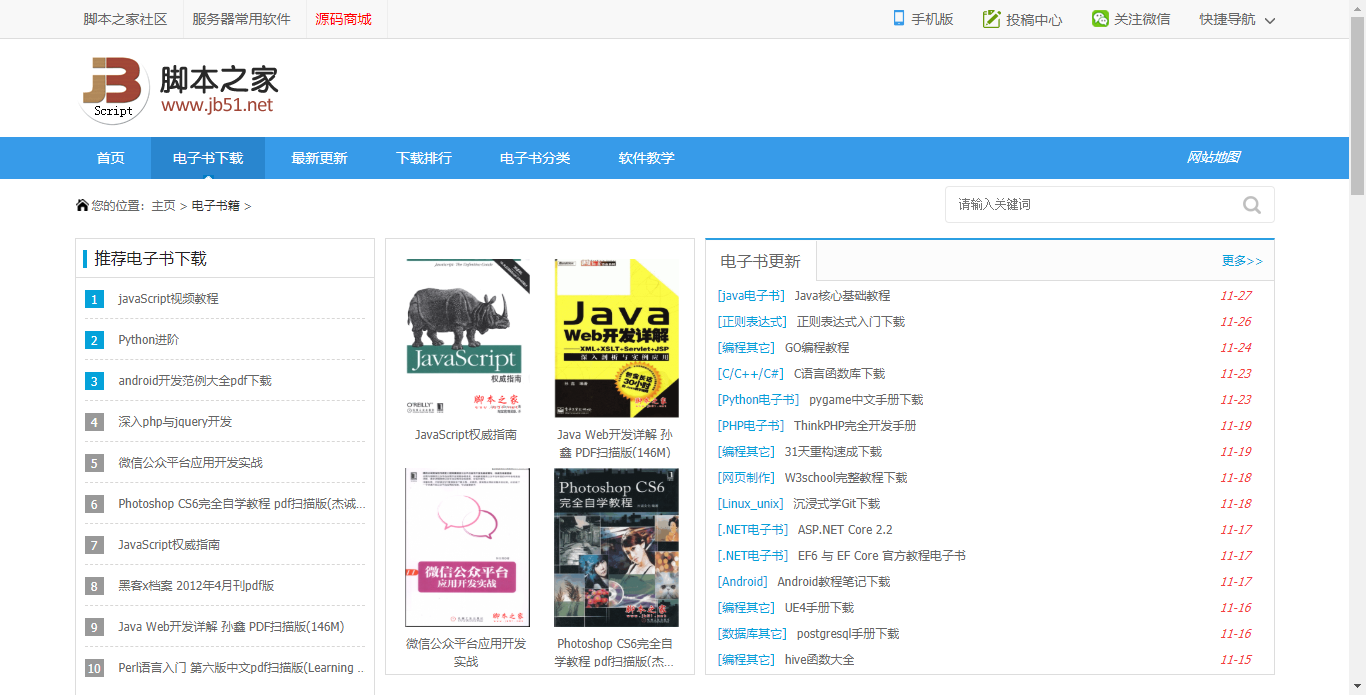Open pygame中文手册下载 update entry
The image size is (1366, 695).
click(866, 400)
